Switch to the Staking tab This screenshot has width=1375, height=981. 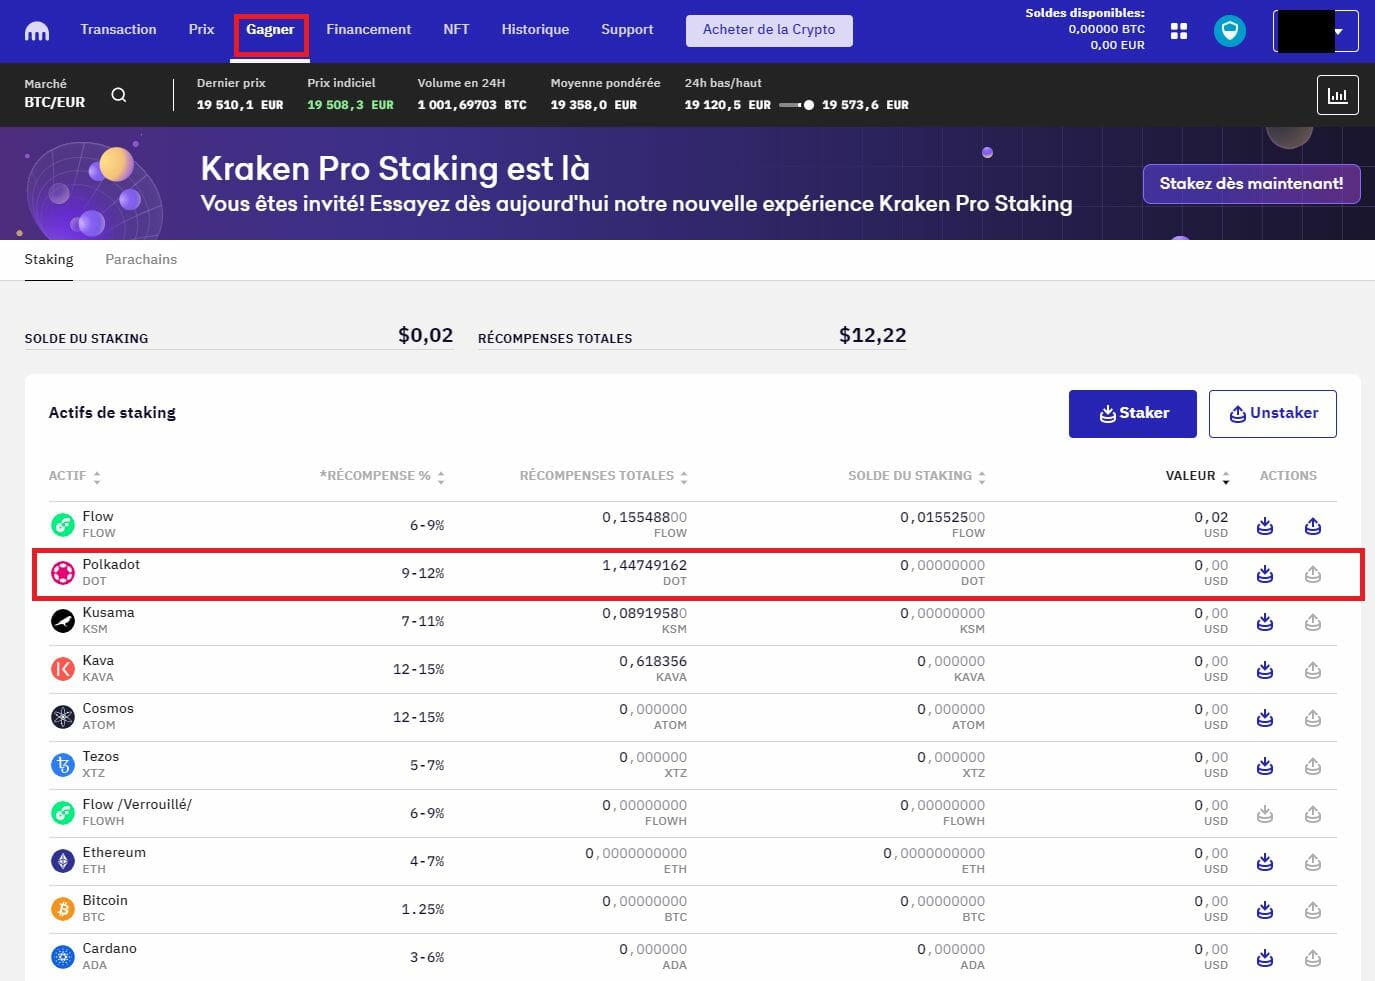tap(49, 259)
